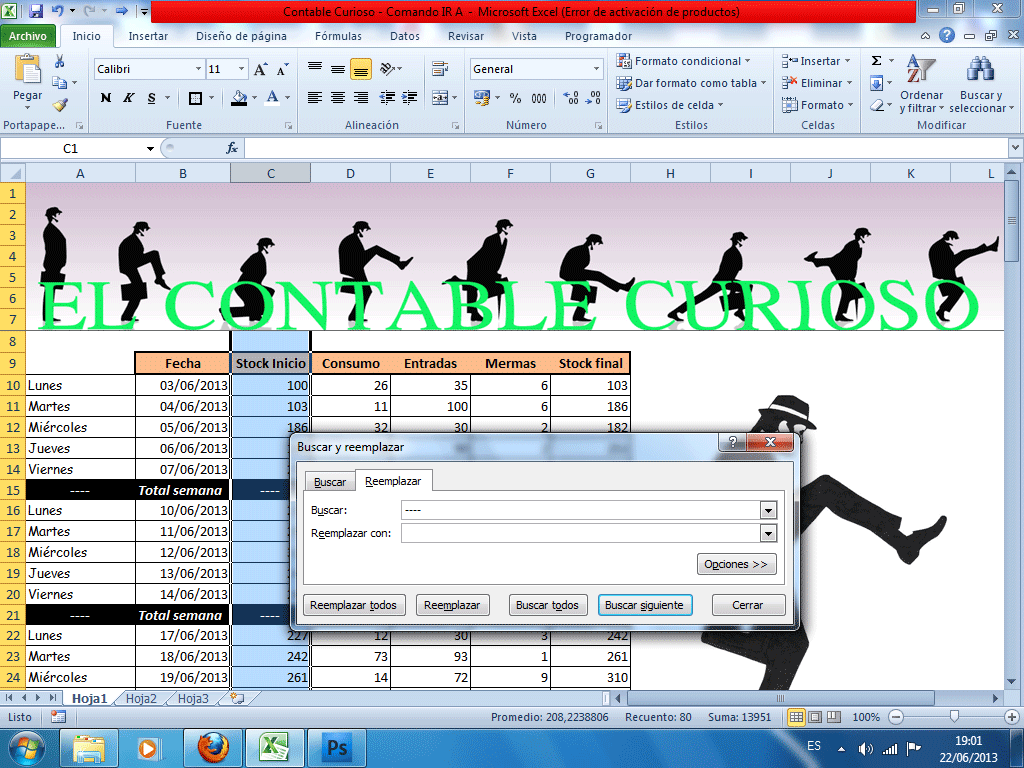Toggle center horizontal alignment button
Image resolution: width=1024 pixels, height=768 pixels.
(x=338, y=98)
